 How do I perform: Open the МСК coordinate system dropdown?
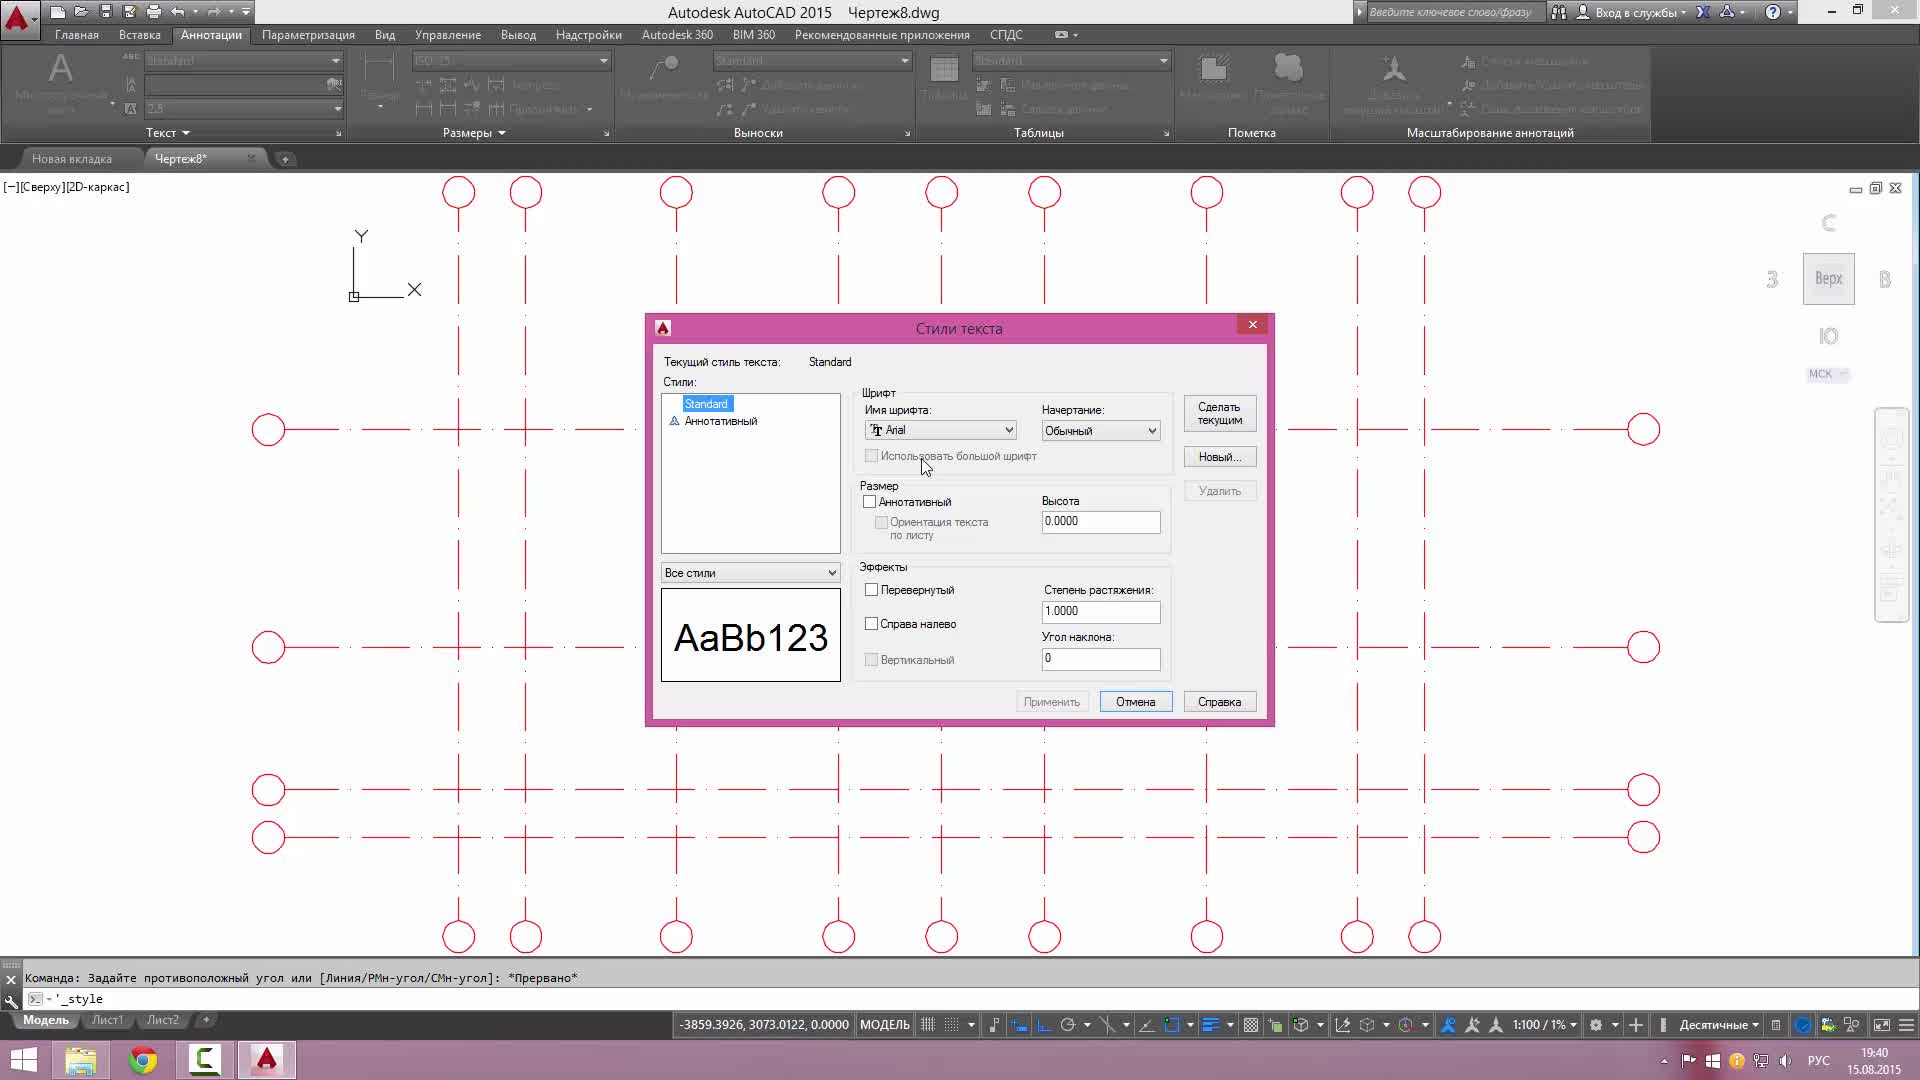click(1828, 374)
